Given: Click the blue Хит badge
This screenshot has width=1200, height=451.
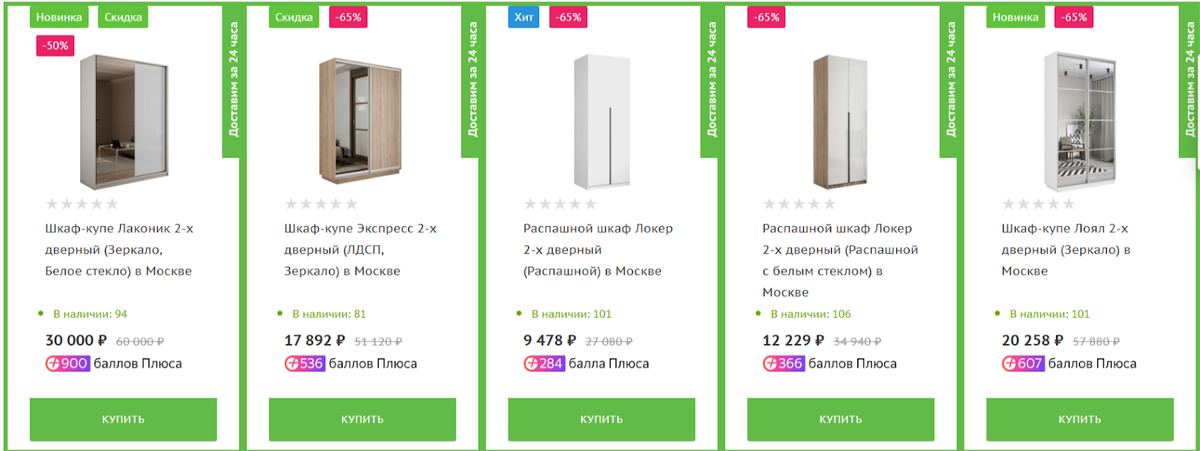Looking at the screenshot, I should pyautogui.click(x=523, y=17).
